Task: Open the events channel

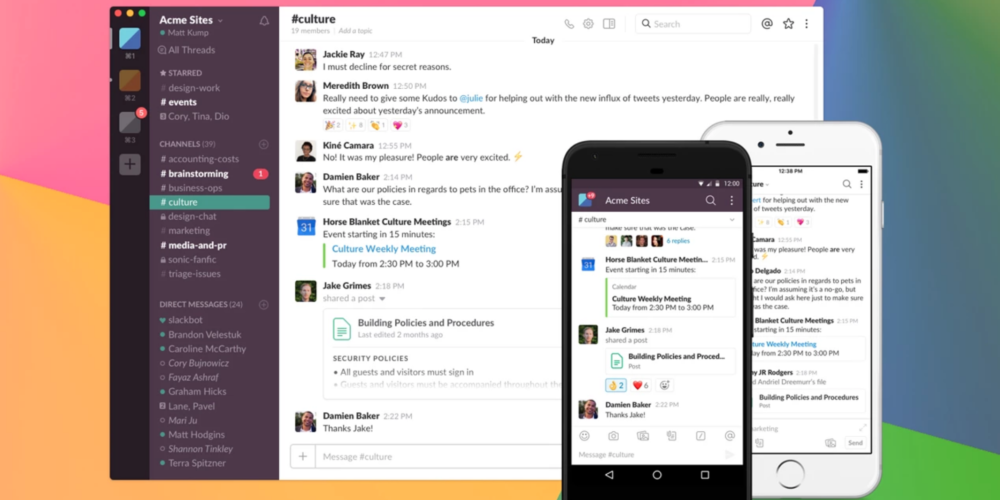Action: (179, 102)
